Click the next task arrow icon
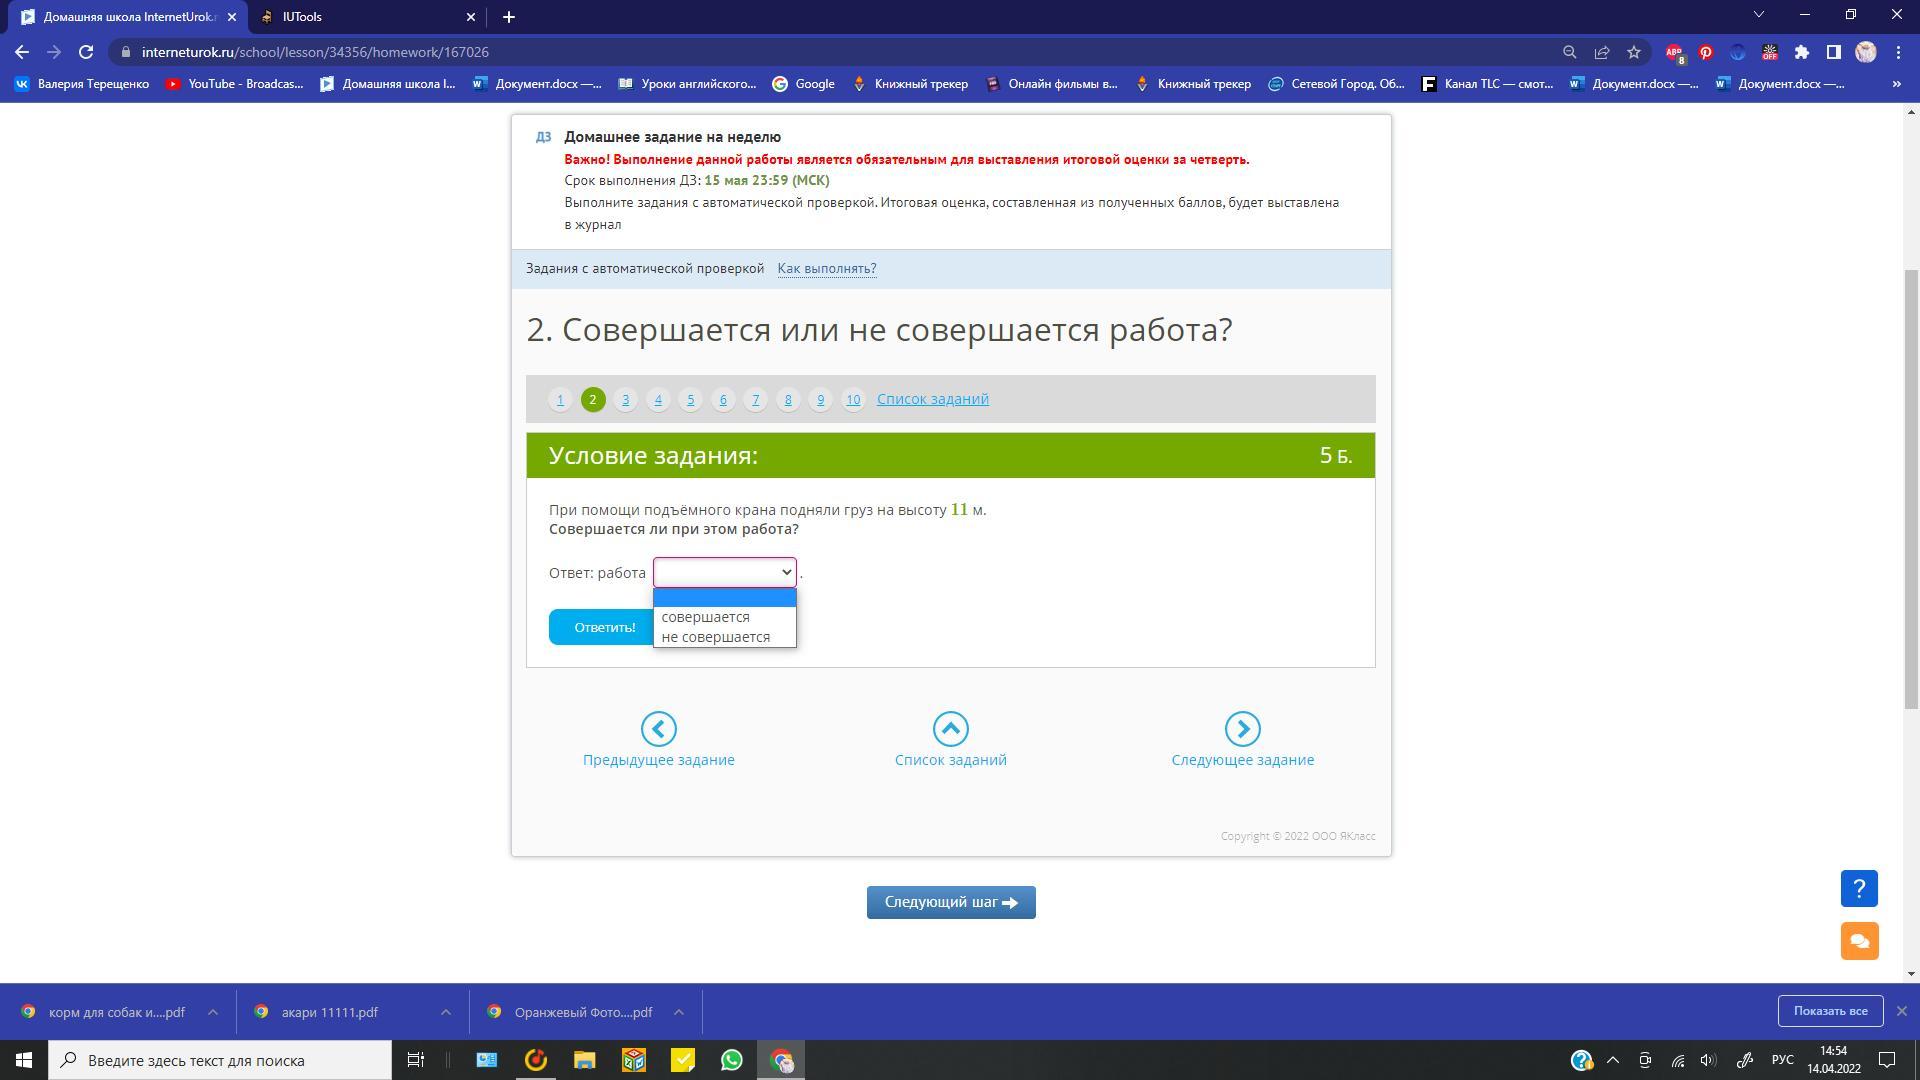The height and width of the screenshot is (1080, 1920). 1242,729
